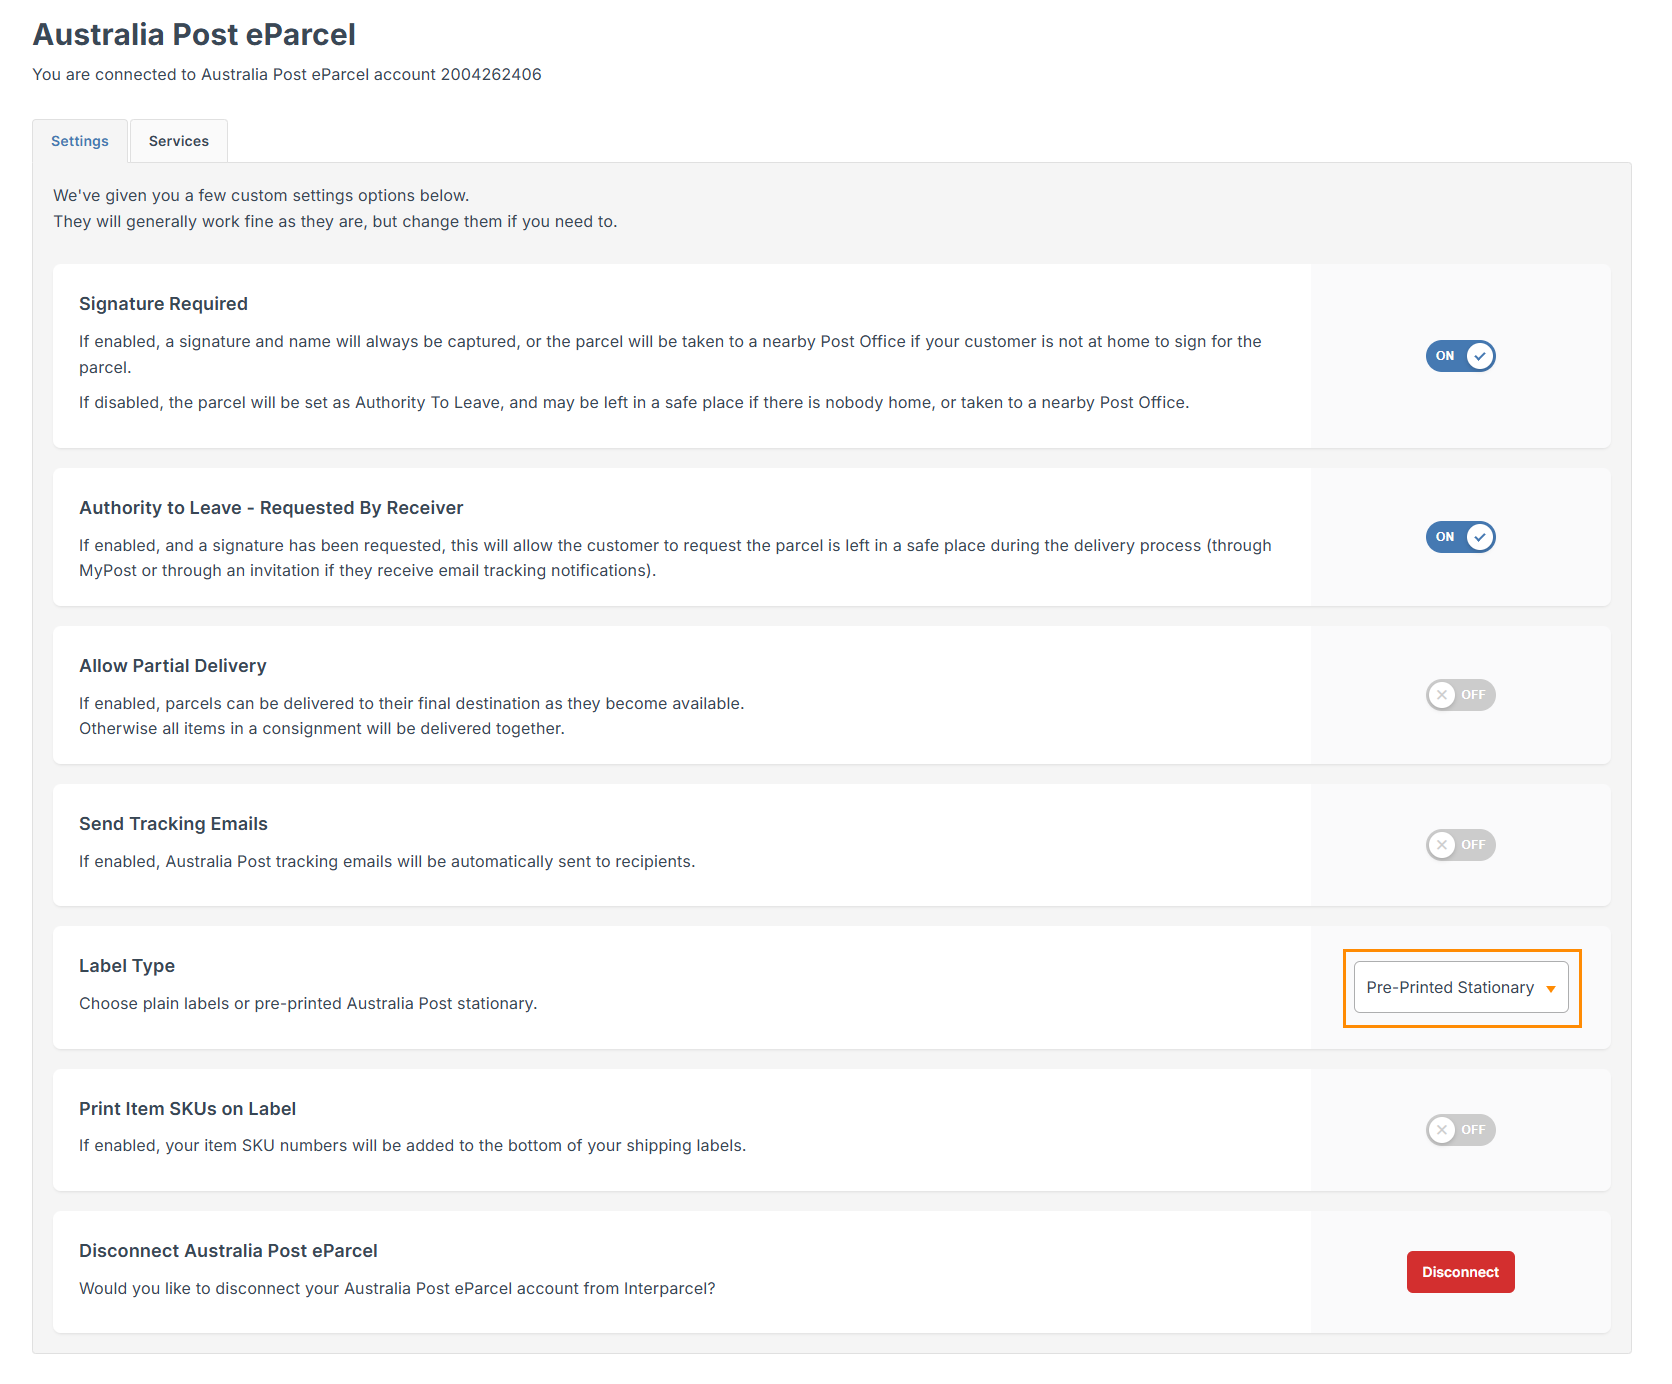Select the Settings tab
Image resolution: width=1672 pixels, height=1384 pixels.
(x=80, y=141)
